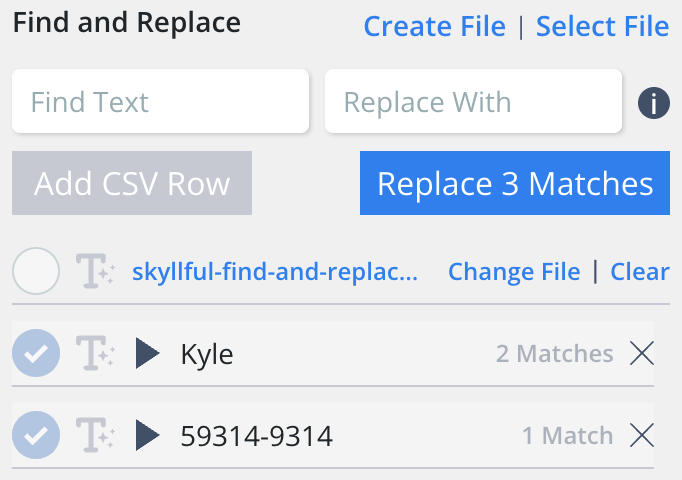Screen dimensions: 682x480
Task: Expand the 59314-9314 row triangle
Action: 148,435
